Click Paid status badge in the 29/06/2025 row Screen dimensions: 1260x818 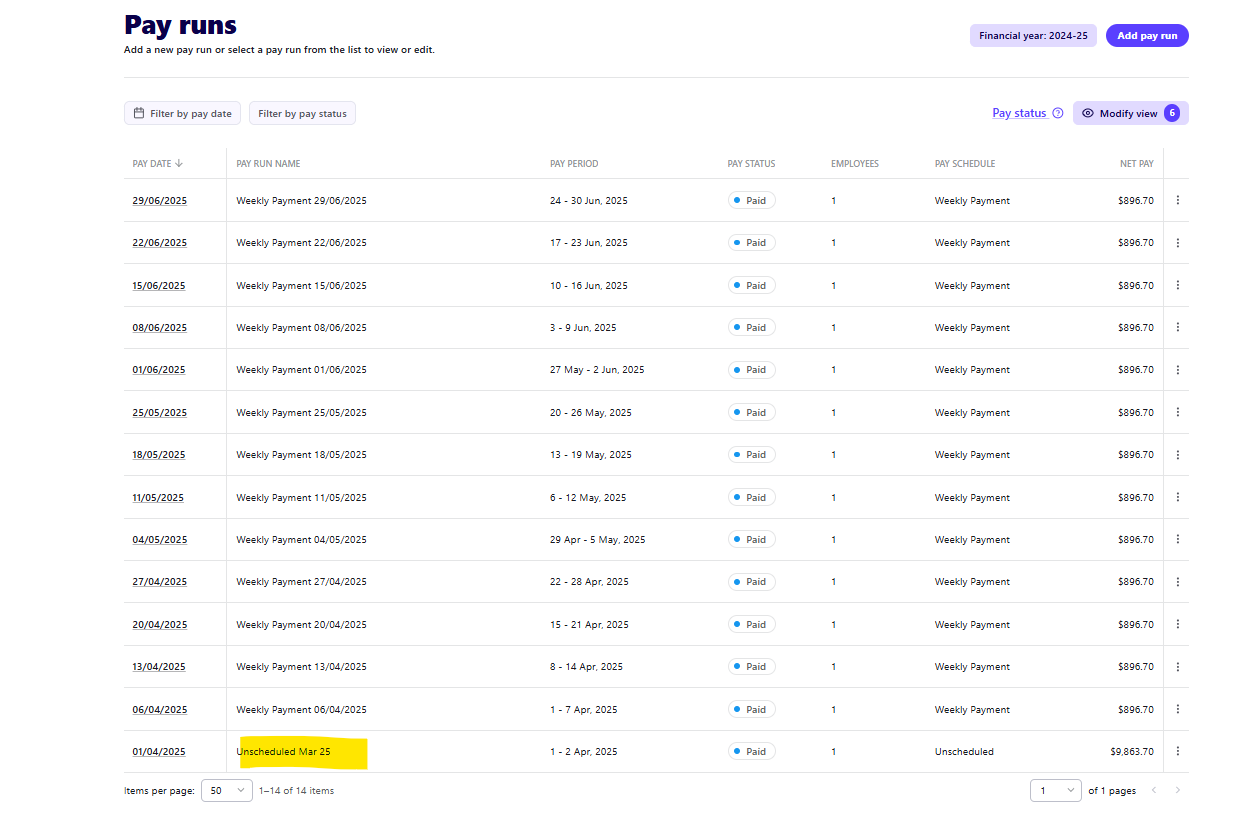coord(751,200)
